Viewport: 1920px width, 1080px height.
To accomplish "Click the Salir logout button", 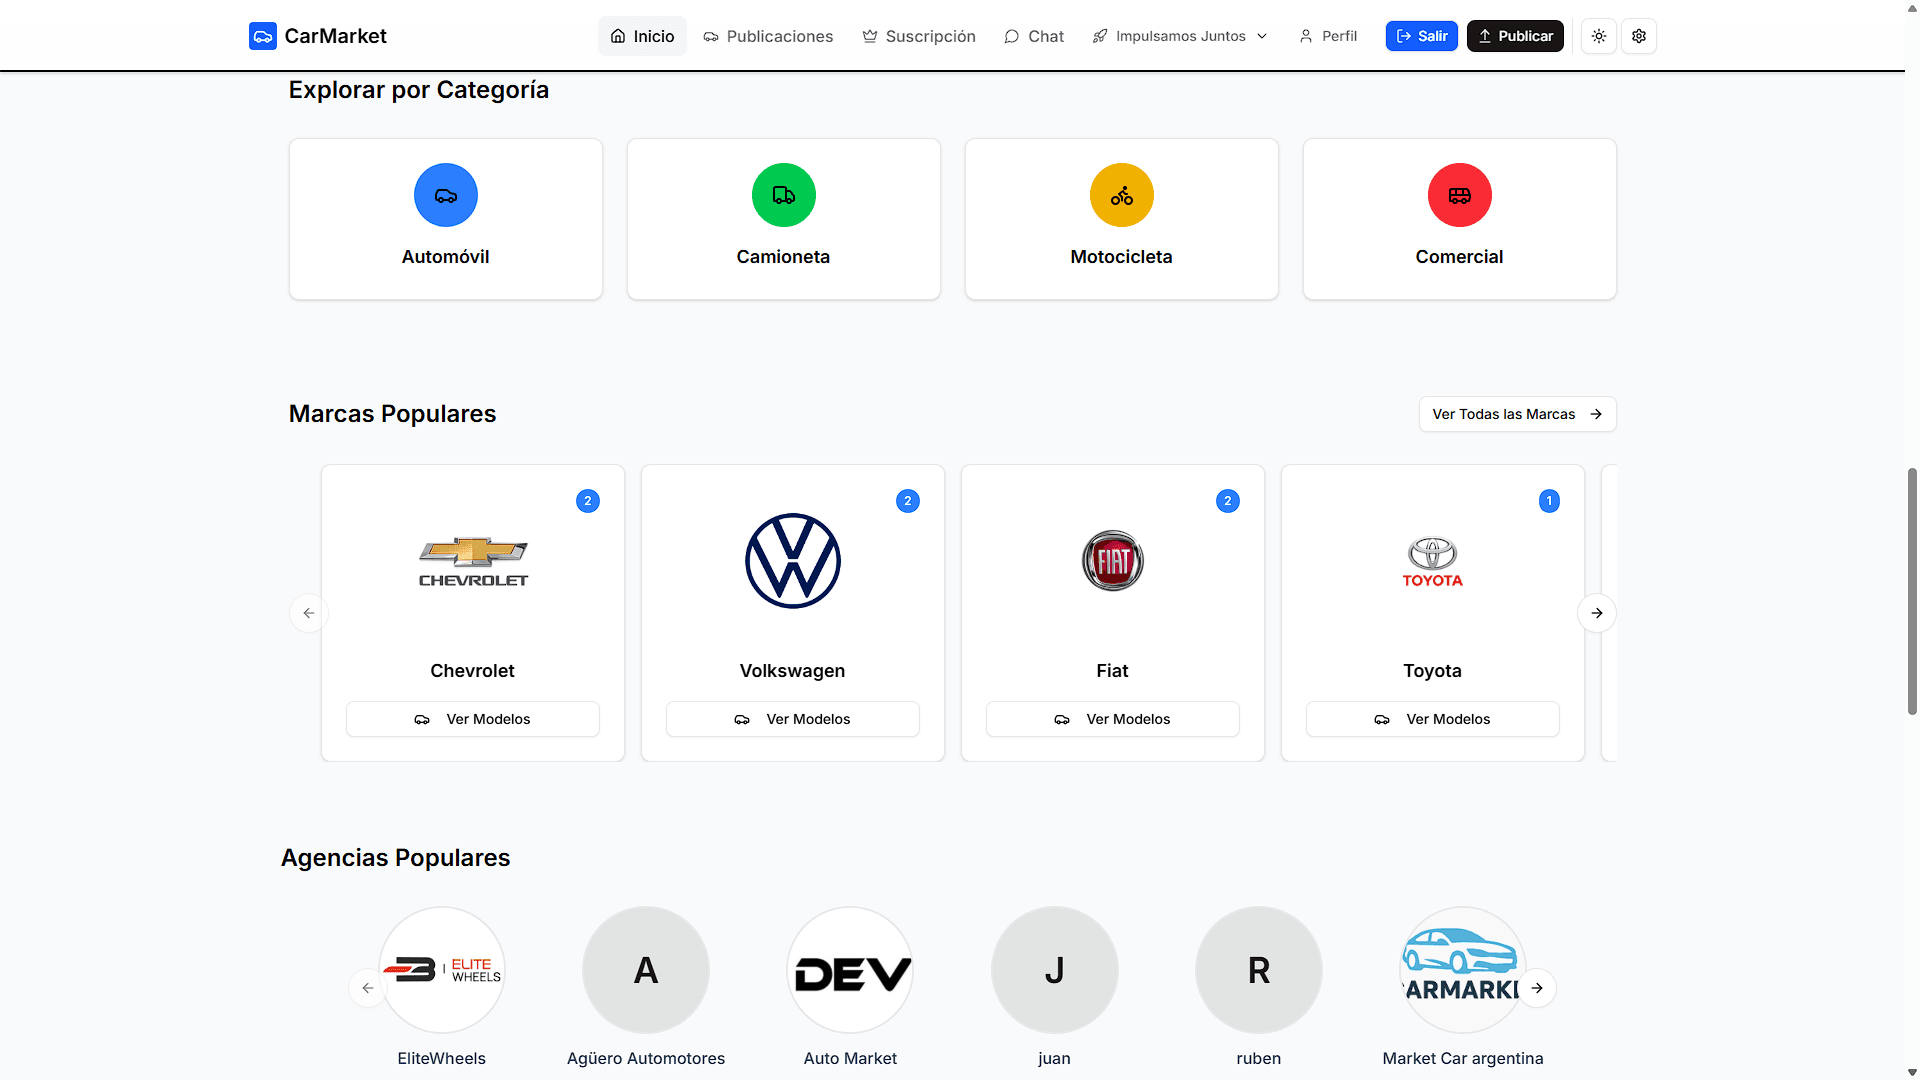I will 1421,36.
